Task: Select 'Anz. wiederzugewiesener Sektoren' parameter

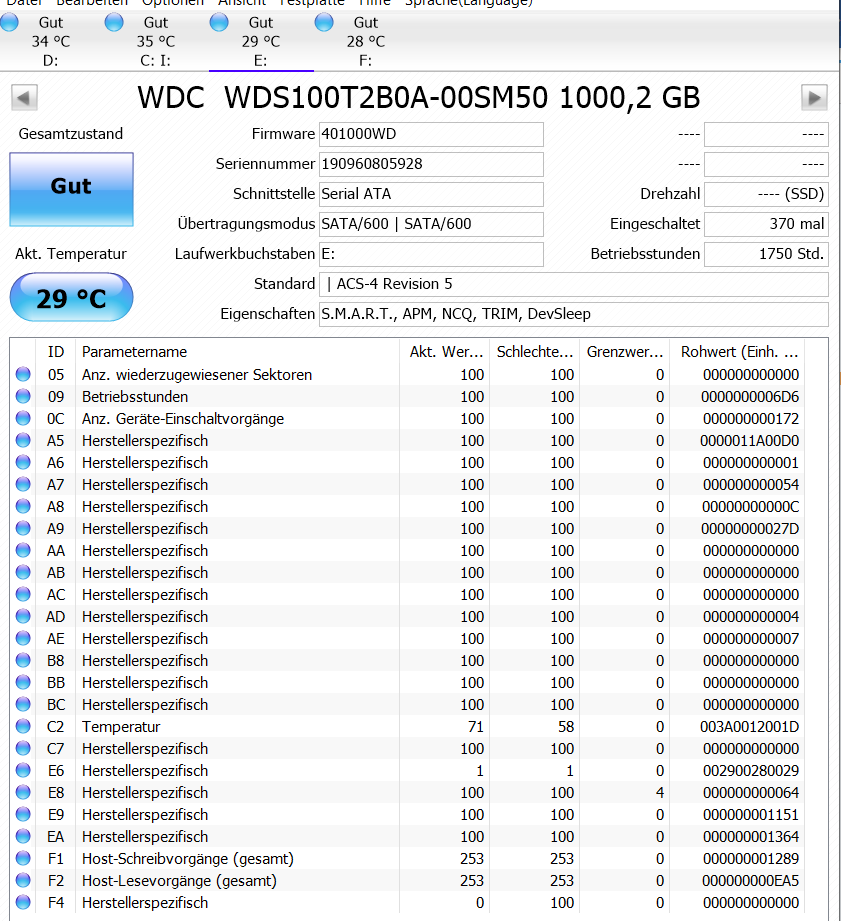Action: 197,375
